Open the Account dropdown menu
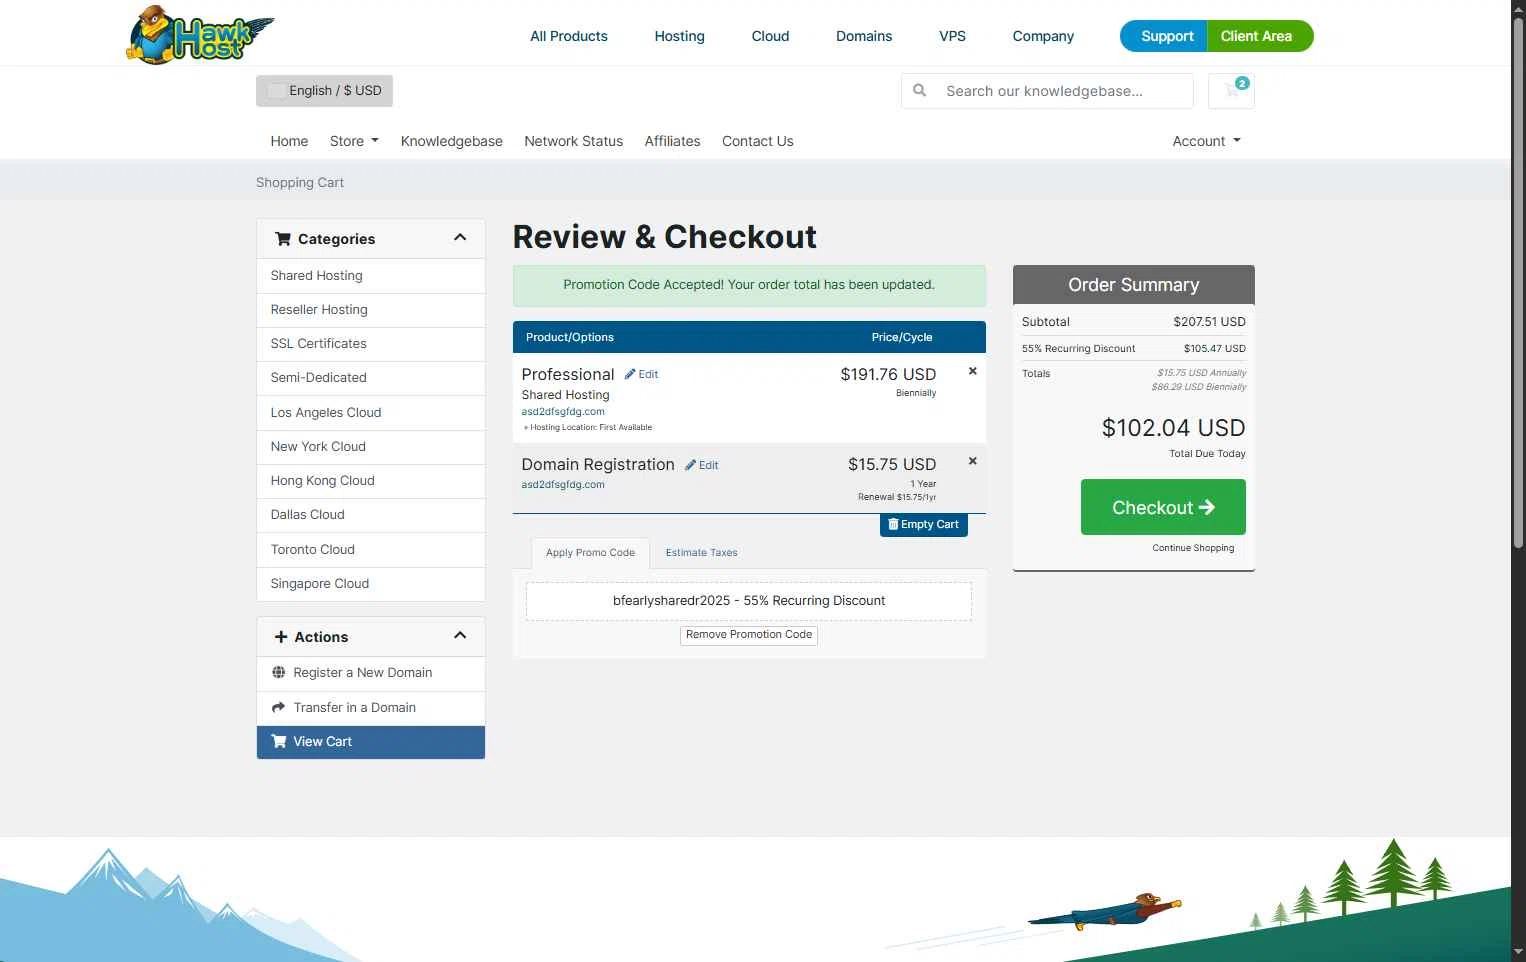The height and width of the screenshot is (962, 1526). (x=1206, y=141)
